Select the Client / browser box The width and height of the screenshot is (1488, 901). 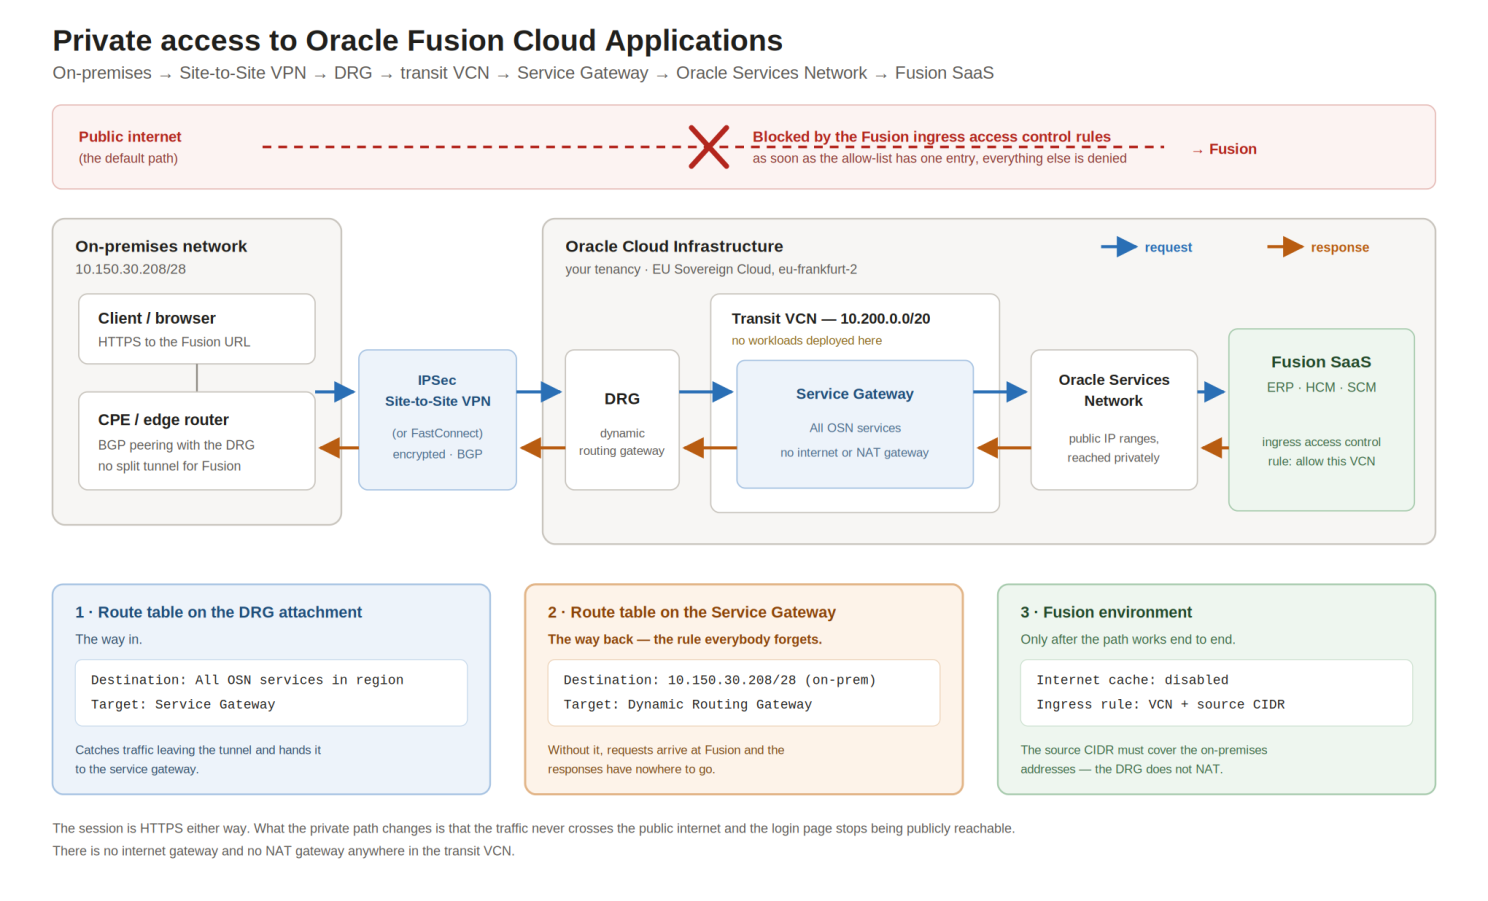(197, 329)
